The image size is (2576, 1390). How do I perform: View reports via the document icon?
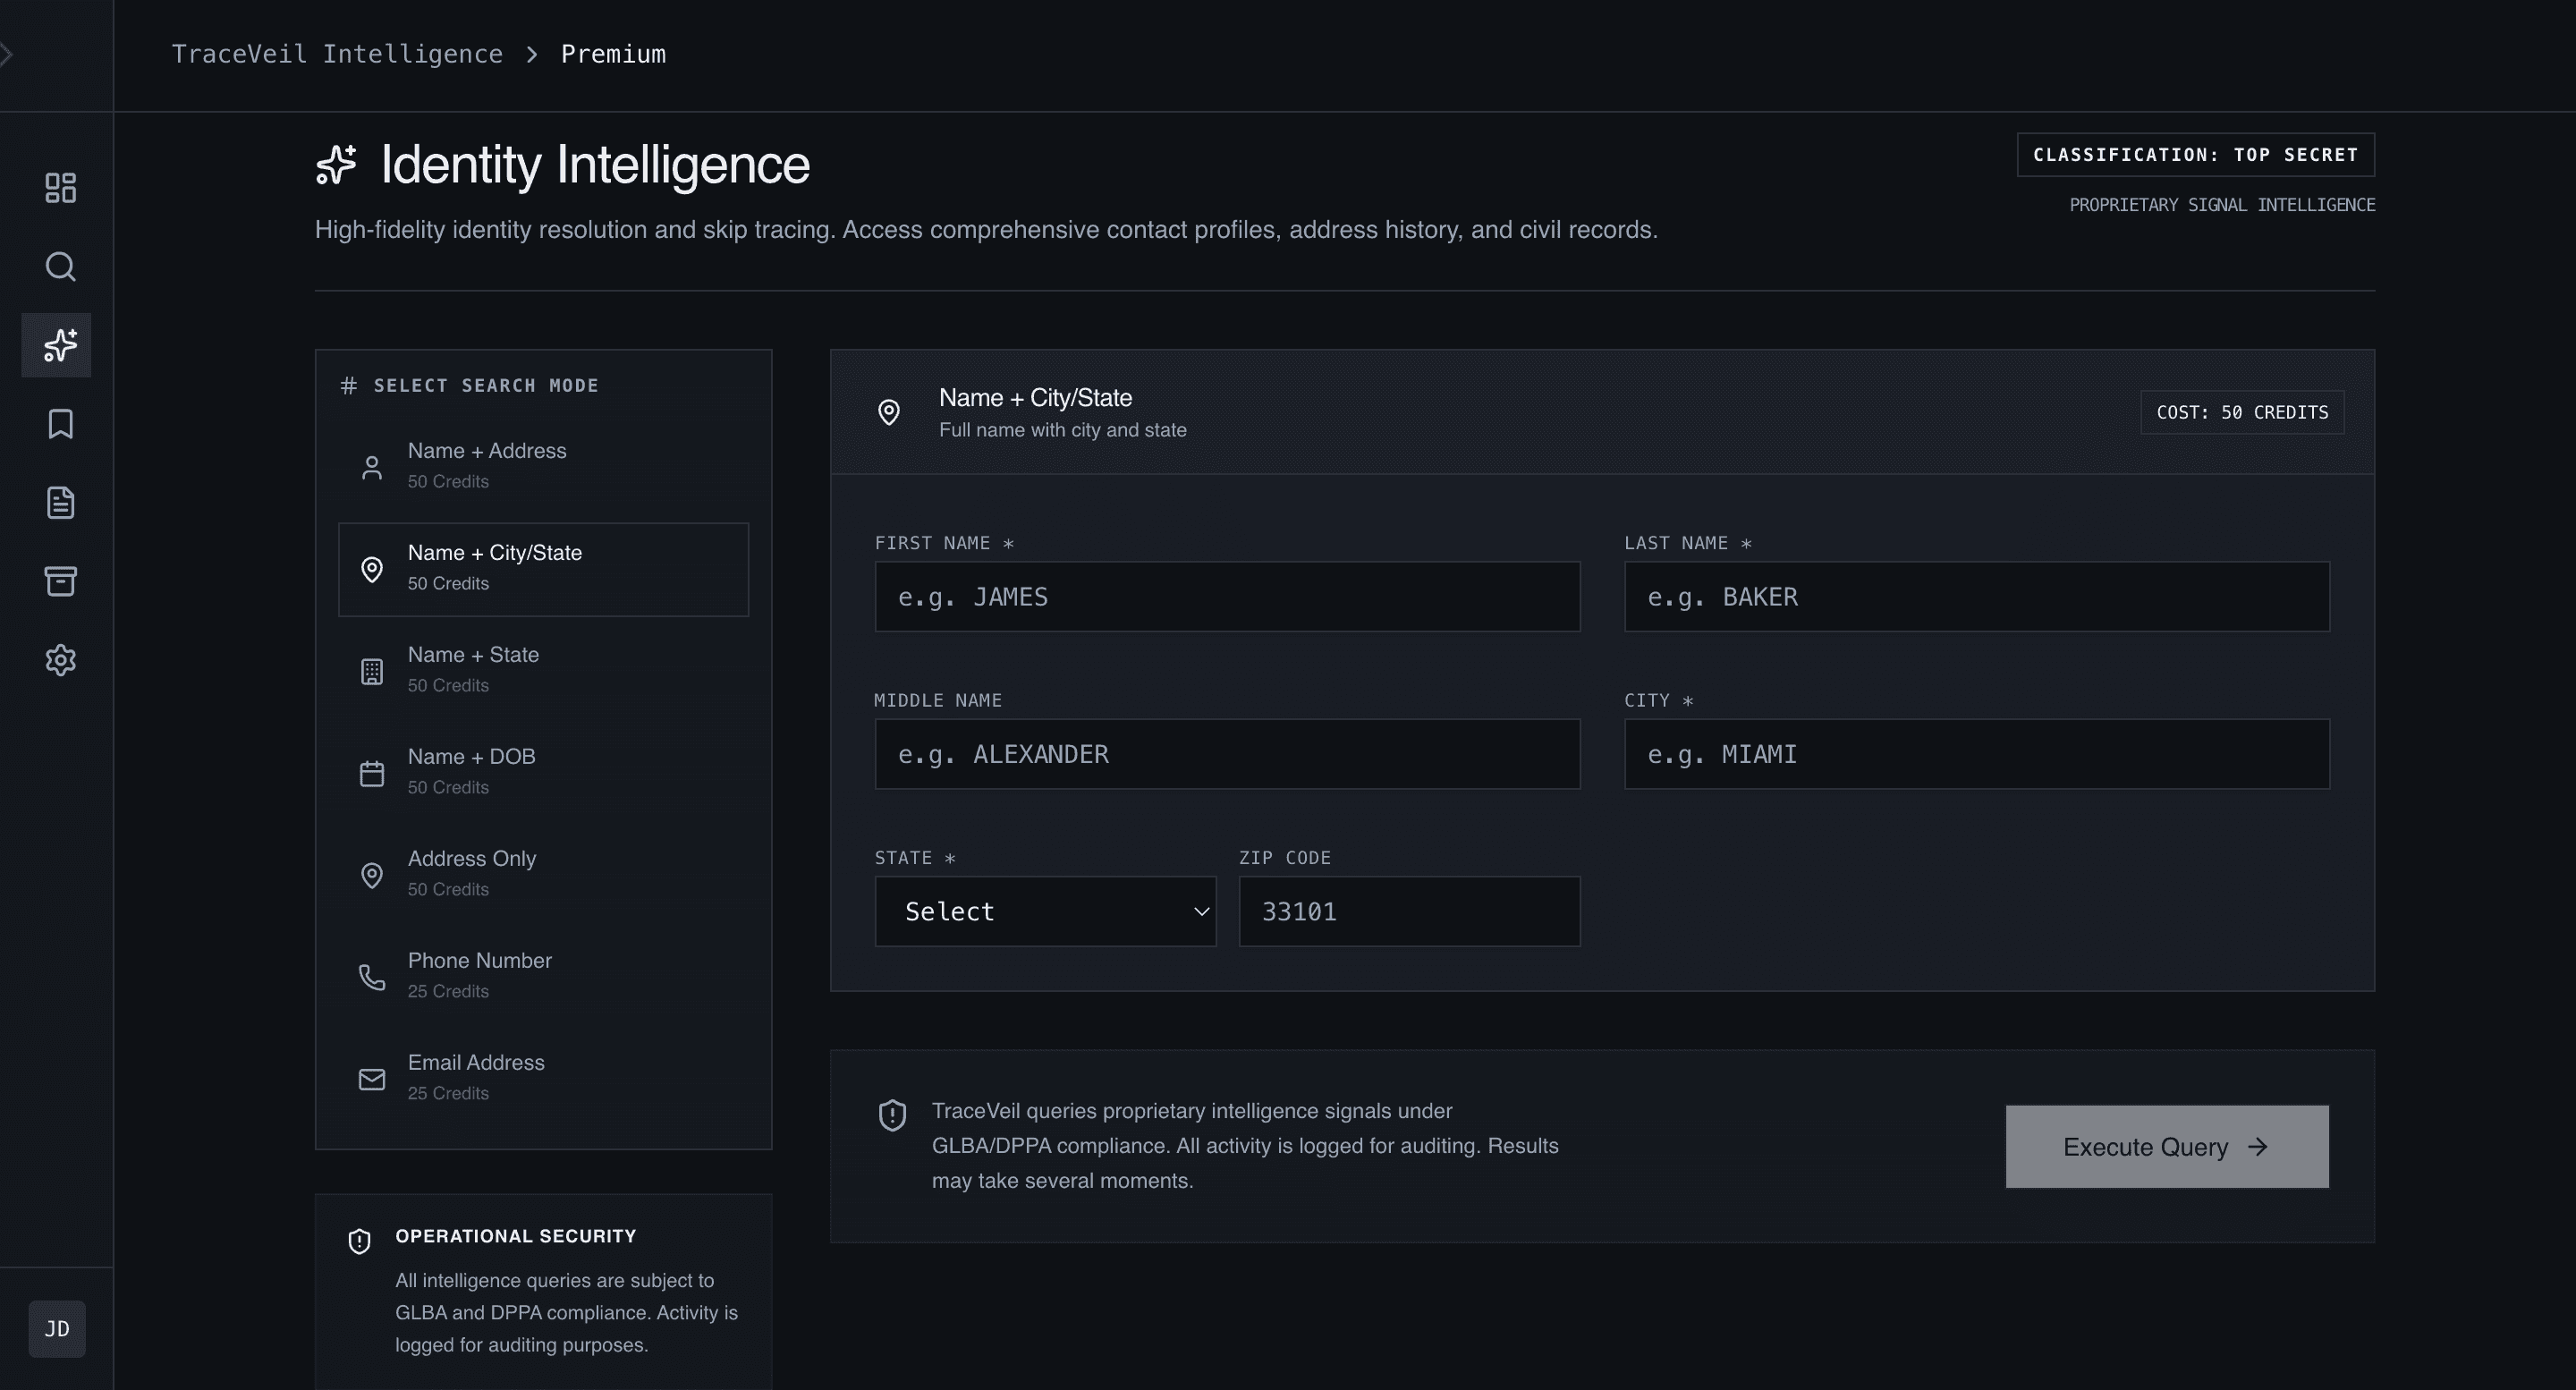pyautogui.click(x=60, y=503)
